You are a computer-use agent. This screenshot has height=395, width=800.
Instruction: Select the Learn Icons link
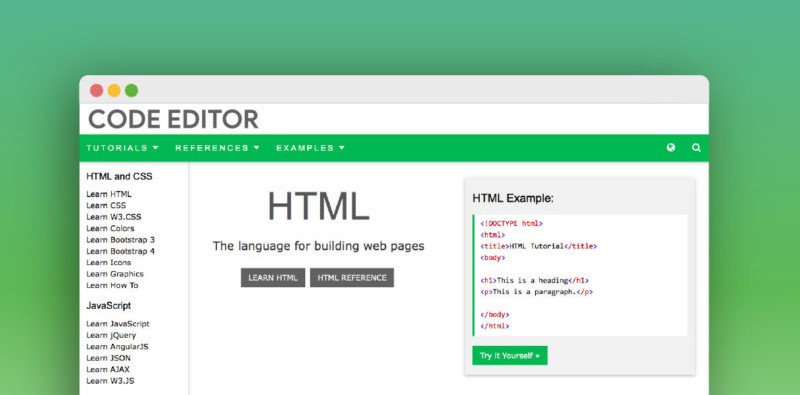(109, 262)
